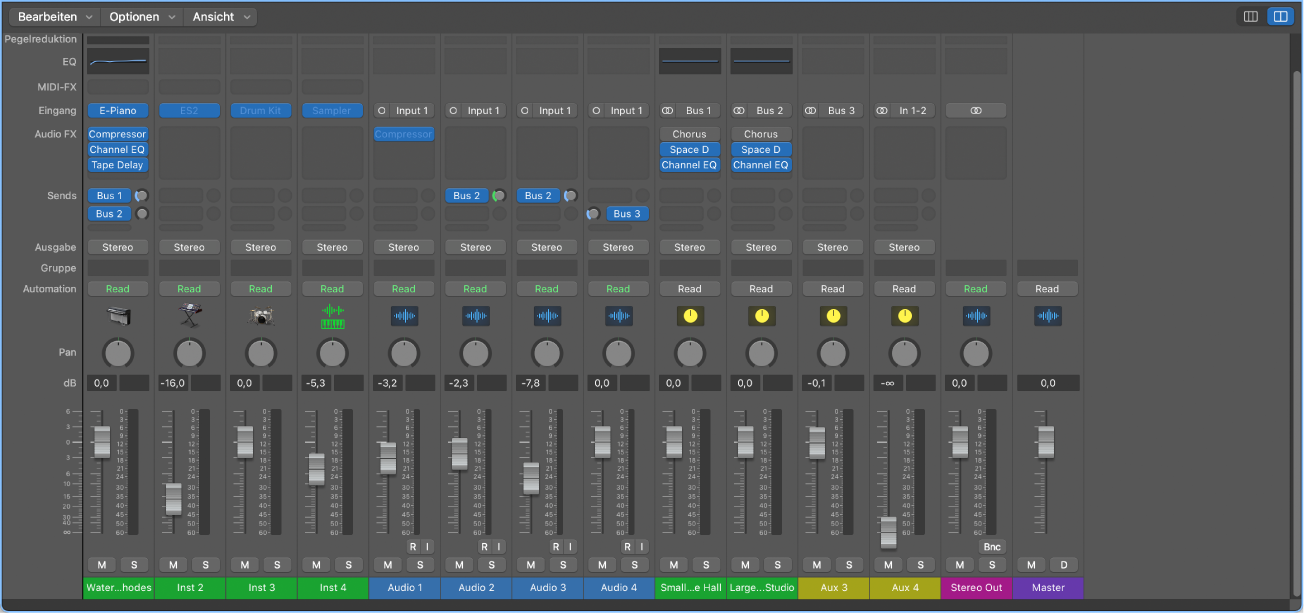Viewport: 1306px width, 614px height.
Task: Click the E-Piano keyboard instrument icon
Action: pos(117,315)
